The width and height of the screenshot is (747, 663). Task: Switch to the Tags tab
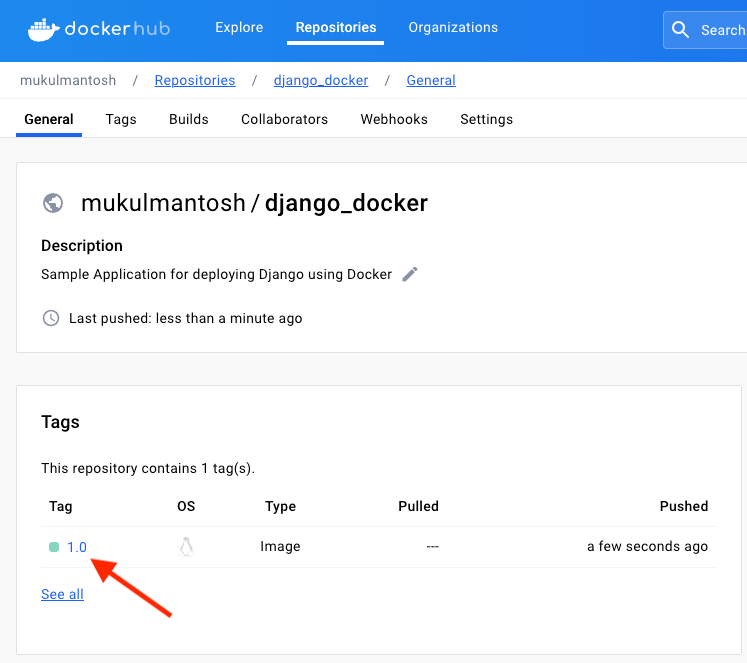(x=121, y=119)
